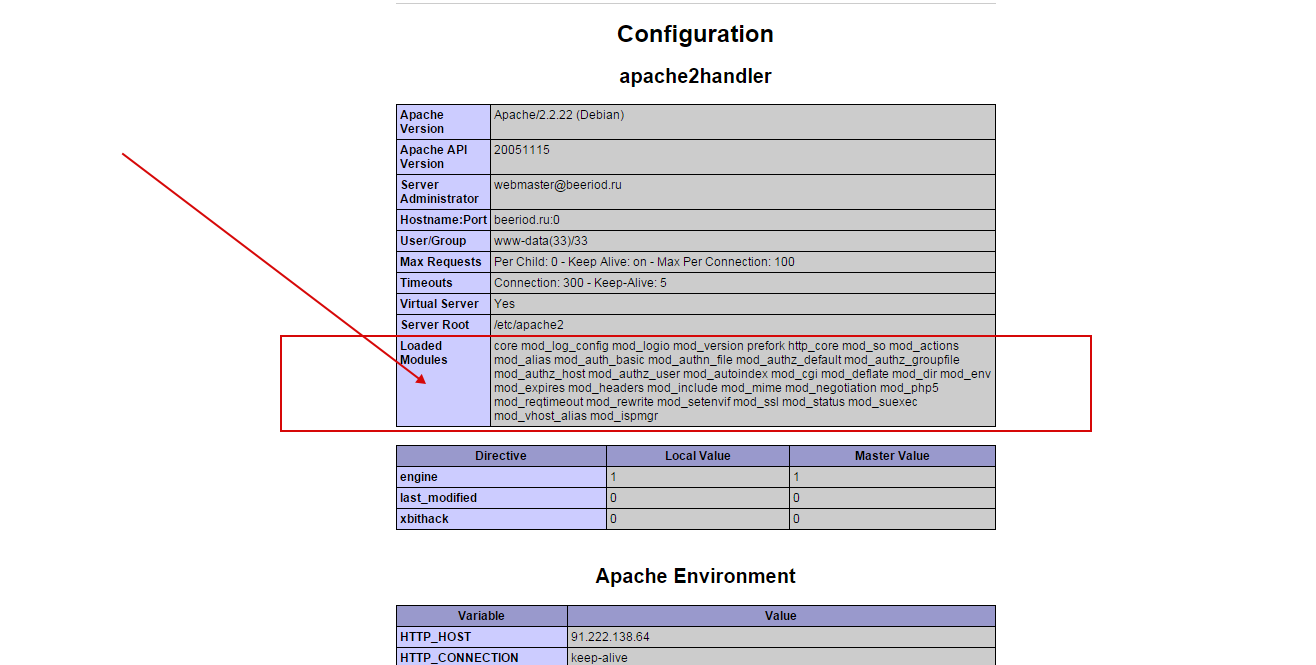Click the www-data(33)/33 User/Group value
This screenshot has width=1316, height=665.
coord(540,241)
